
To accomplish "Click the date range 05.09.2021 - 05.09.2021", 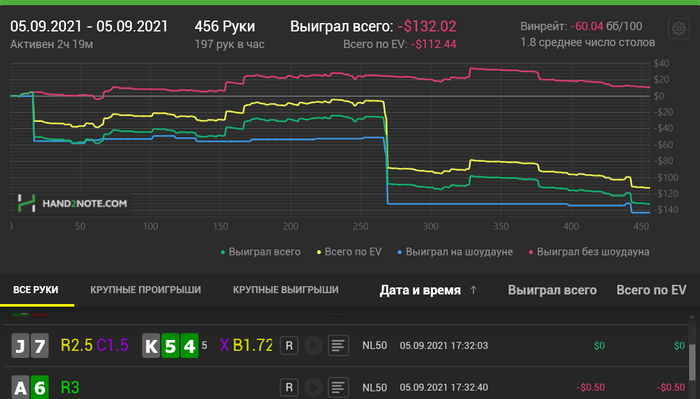I will [x=89, y=26].
